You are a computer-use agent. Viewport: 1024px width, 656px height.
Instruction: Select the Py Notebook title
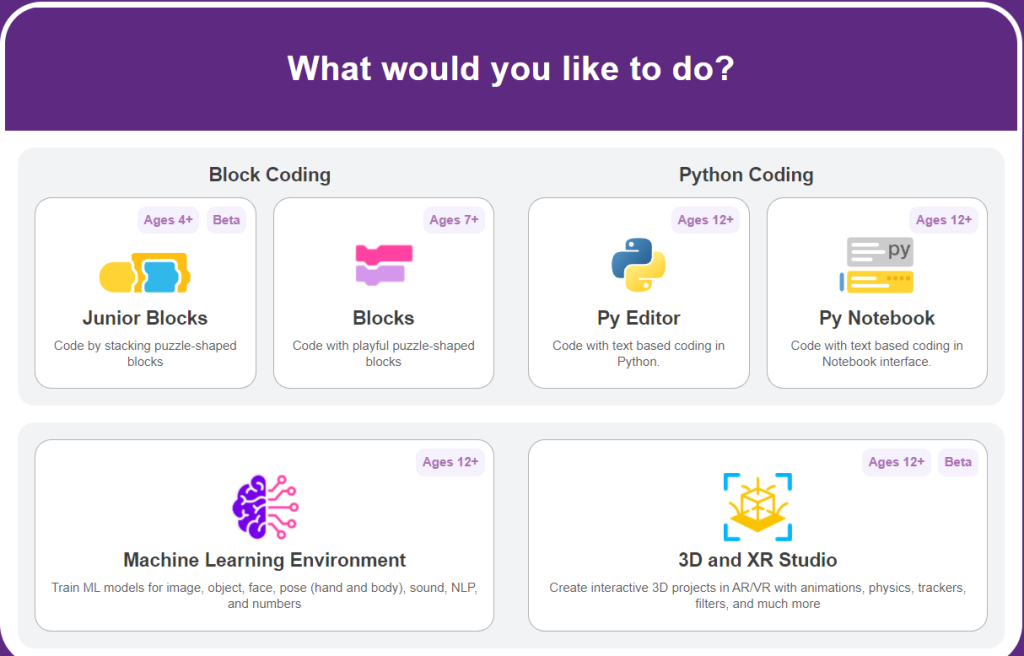click(877, 318)
